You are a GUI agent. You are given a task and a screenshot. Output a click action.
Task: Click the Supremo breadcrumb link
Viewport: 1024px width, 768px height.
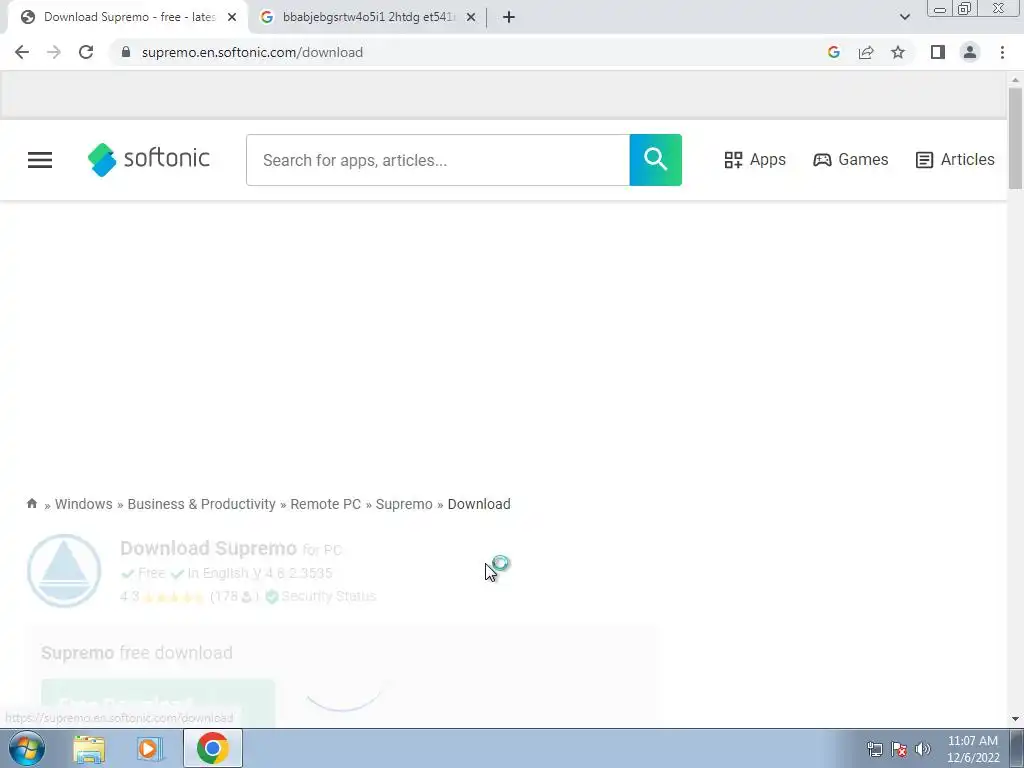tap(404, 504)
